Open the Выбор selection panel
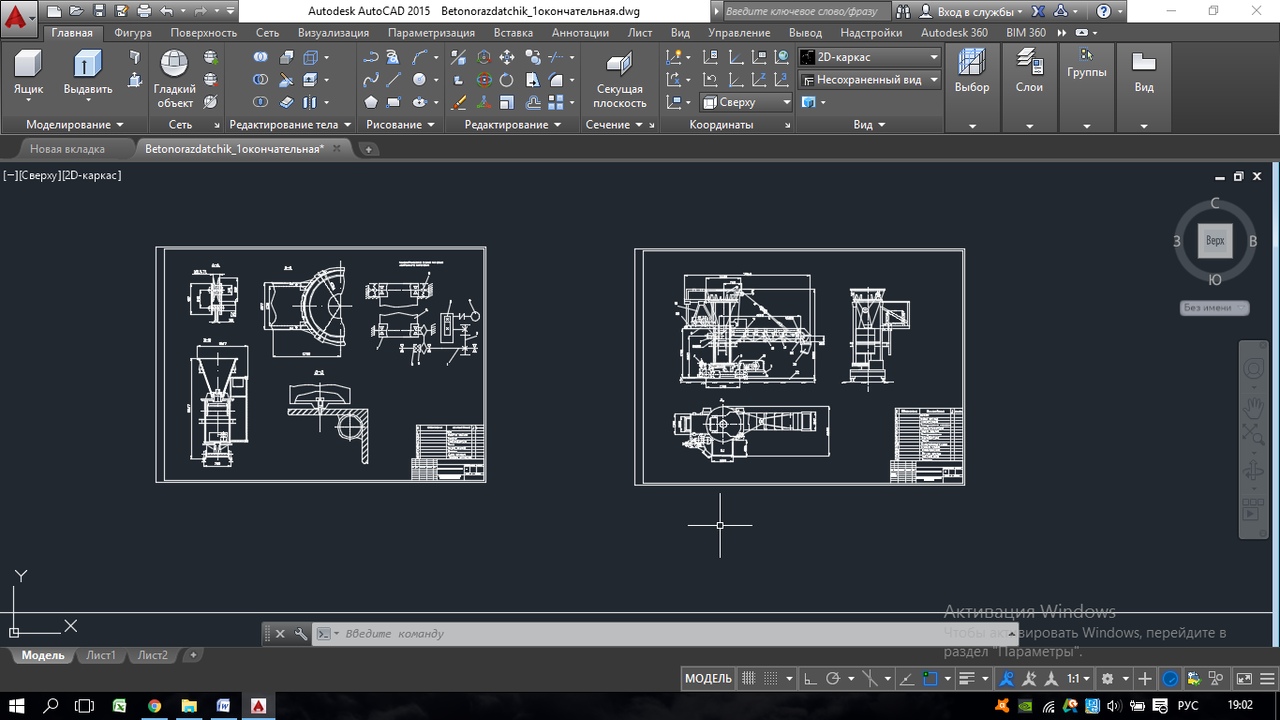This screenshot has height=720, width=1280. click(x=971, y=88)
